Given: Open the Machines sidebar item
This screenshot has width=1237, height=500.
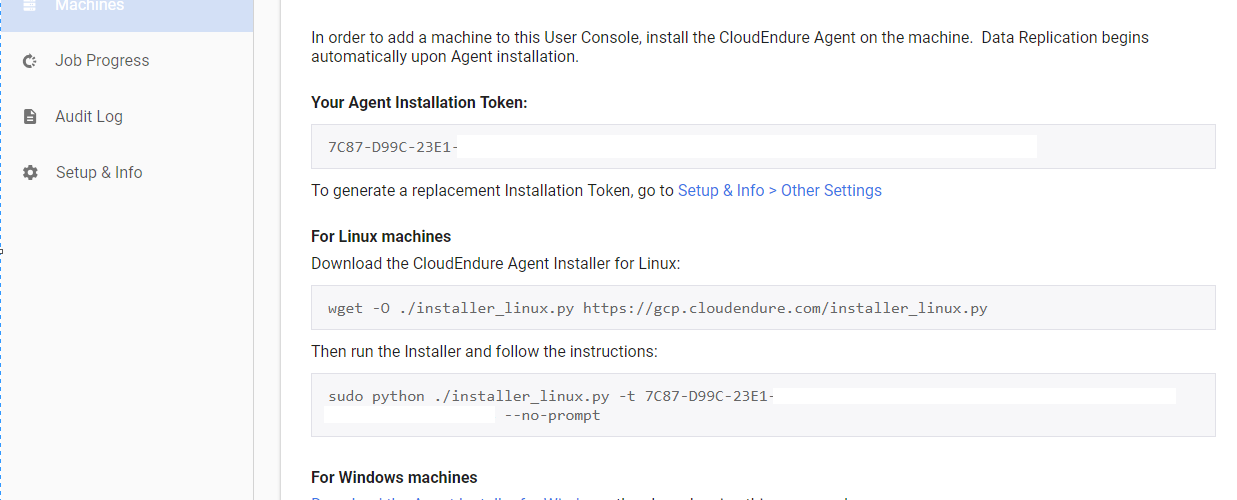Looking at the screenshot, I should pos(90,6).
